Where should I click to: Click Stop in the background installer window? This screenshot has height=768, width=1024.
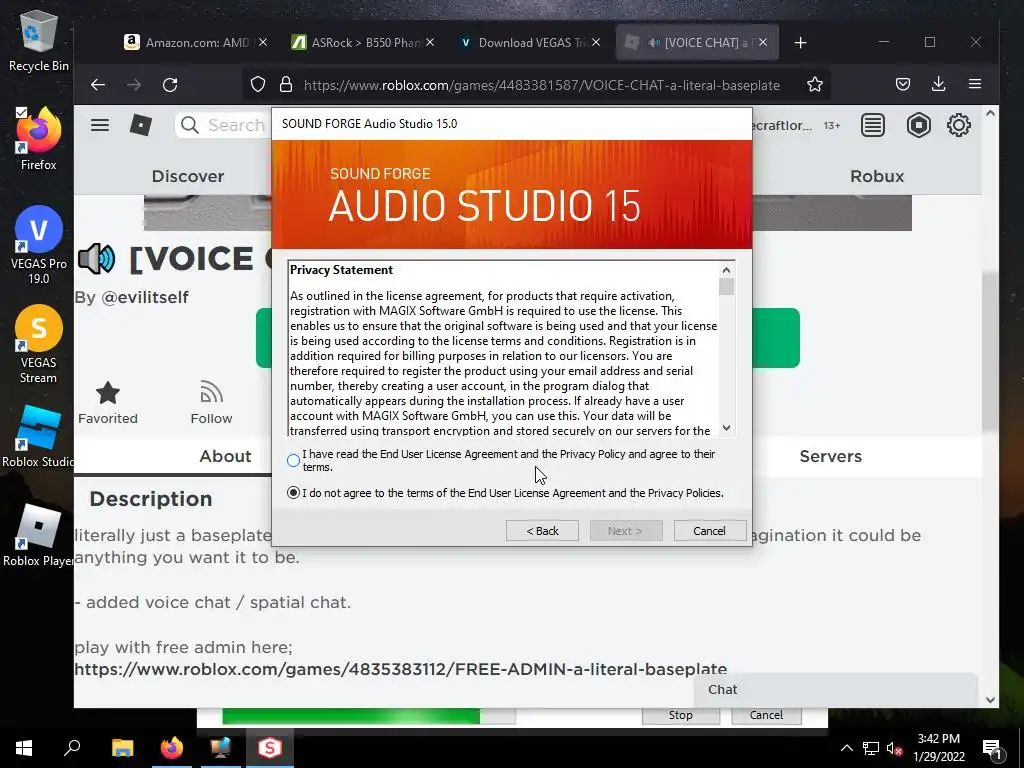(x=680, y=715)
